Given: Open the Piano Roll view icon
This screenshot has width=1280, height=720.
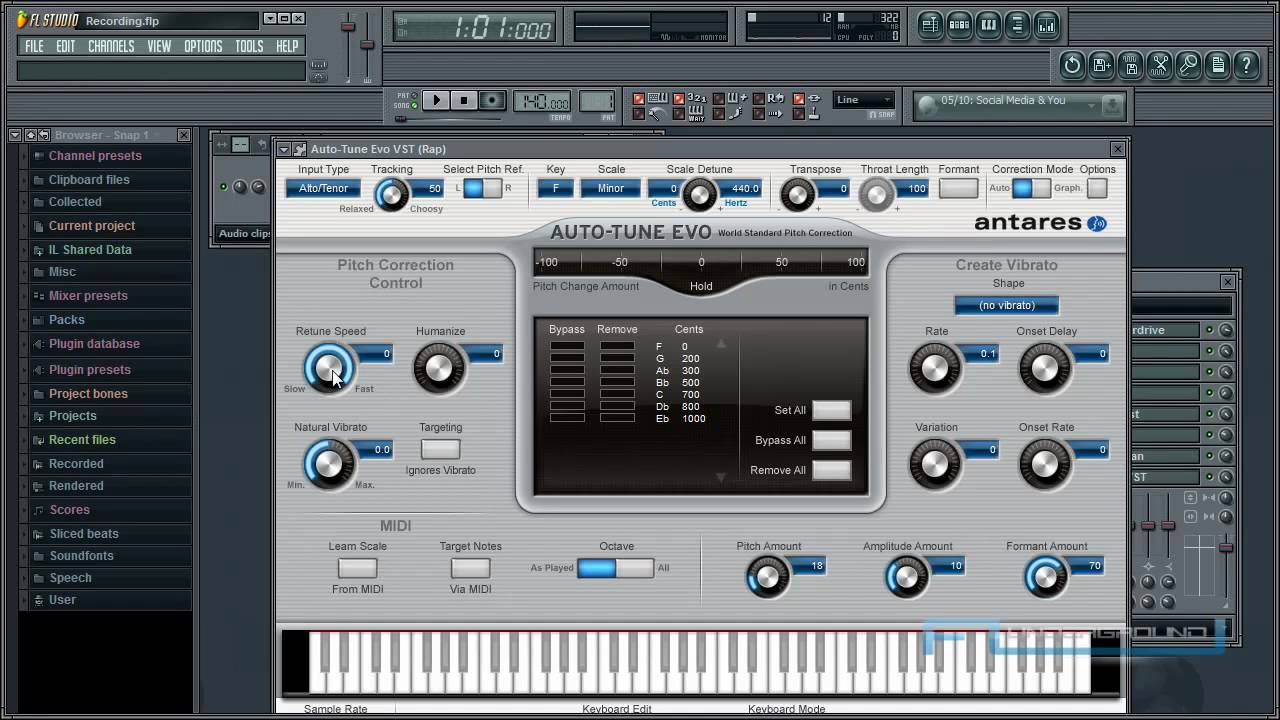Looking at the screenshot, I should pos(988,26).
